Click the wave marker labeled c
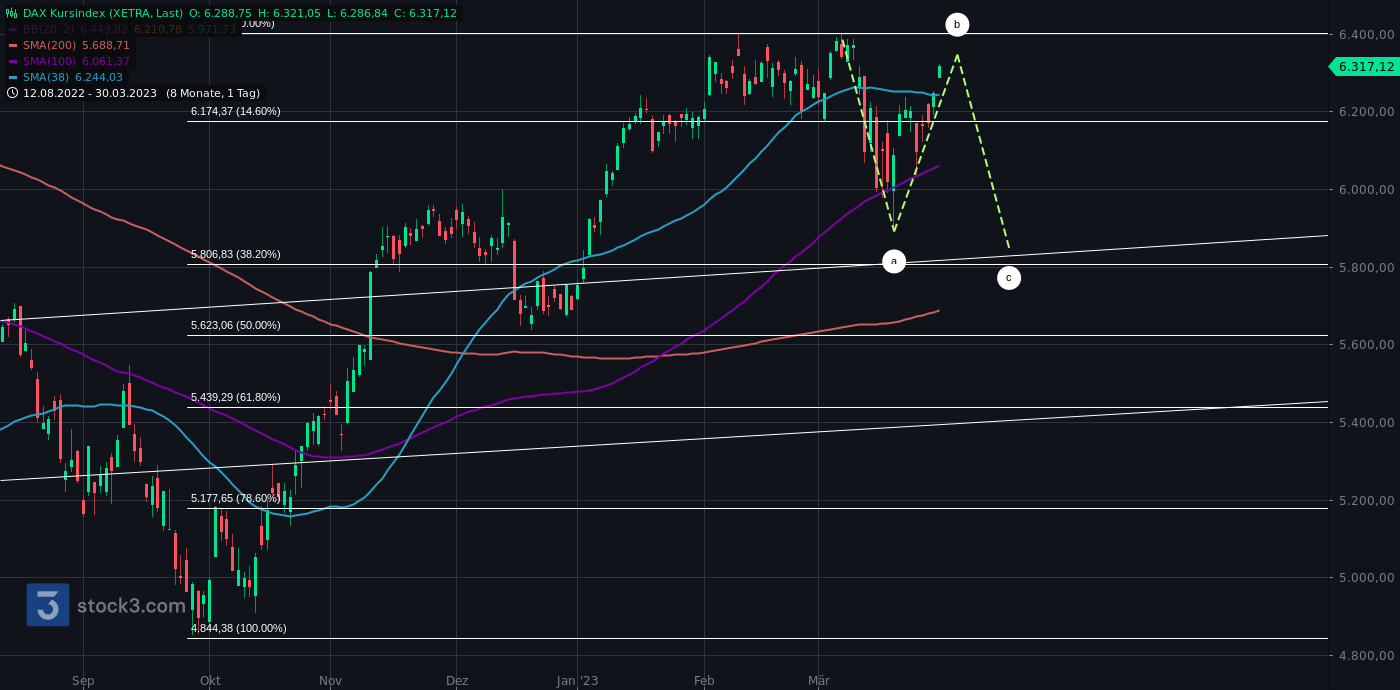Image resolution: width=1400 pixels, height=690 pixels. click(1008, 277)
